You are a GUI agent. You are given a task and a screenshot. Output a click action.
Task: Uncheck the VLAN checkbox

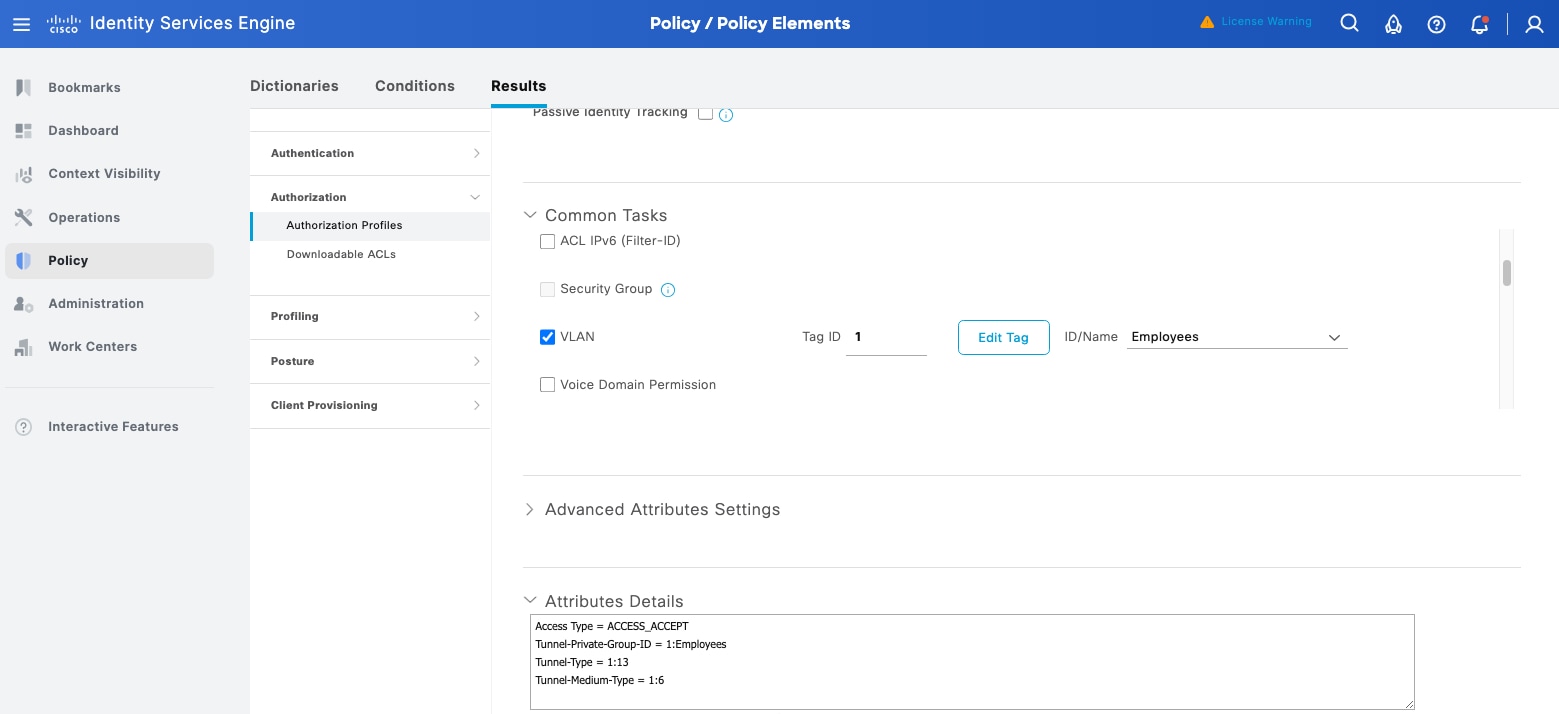click(x=547, y=337)
